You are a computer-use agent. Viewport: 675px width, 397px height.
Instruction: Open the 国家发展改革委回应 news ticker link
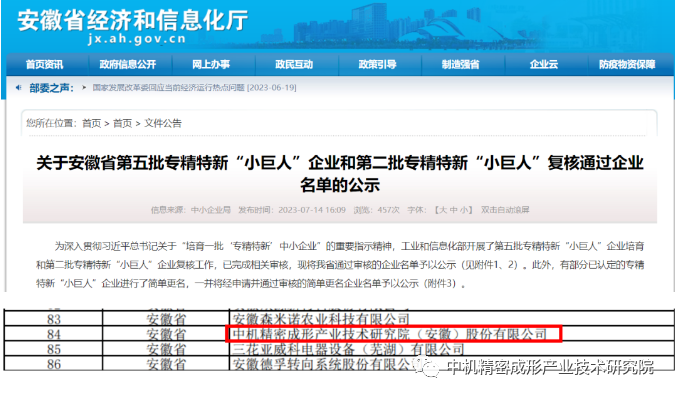coord(194,88)
